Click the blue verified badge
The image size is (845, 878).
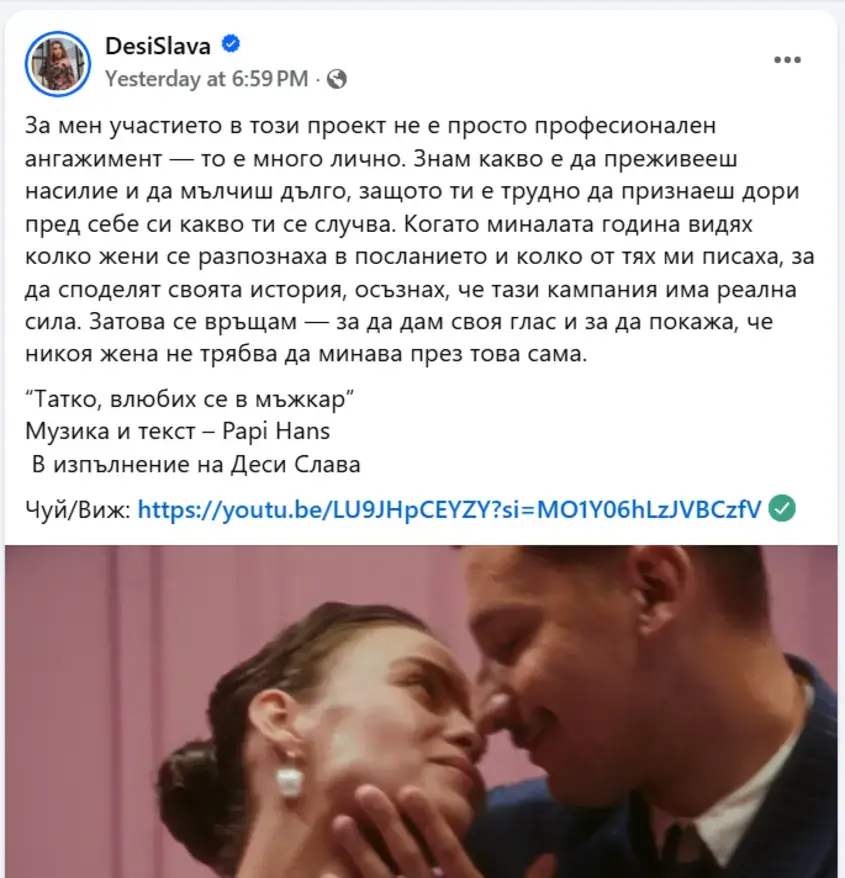click(231, 44)
